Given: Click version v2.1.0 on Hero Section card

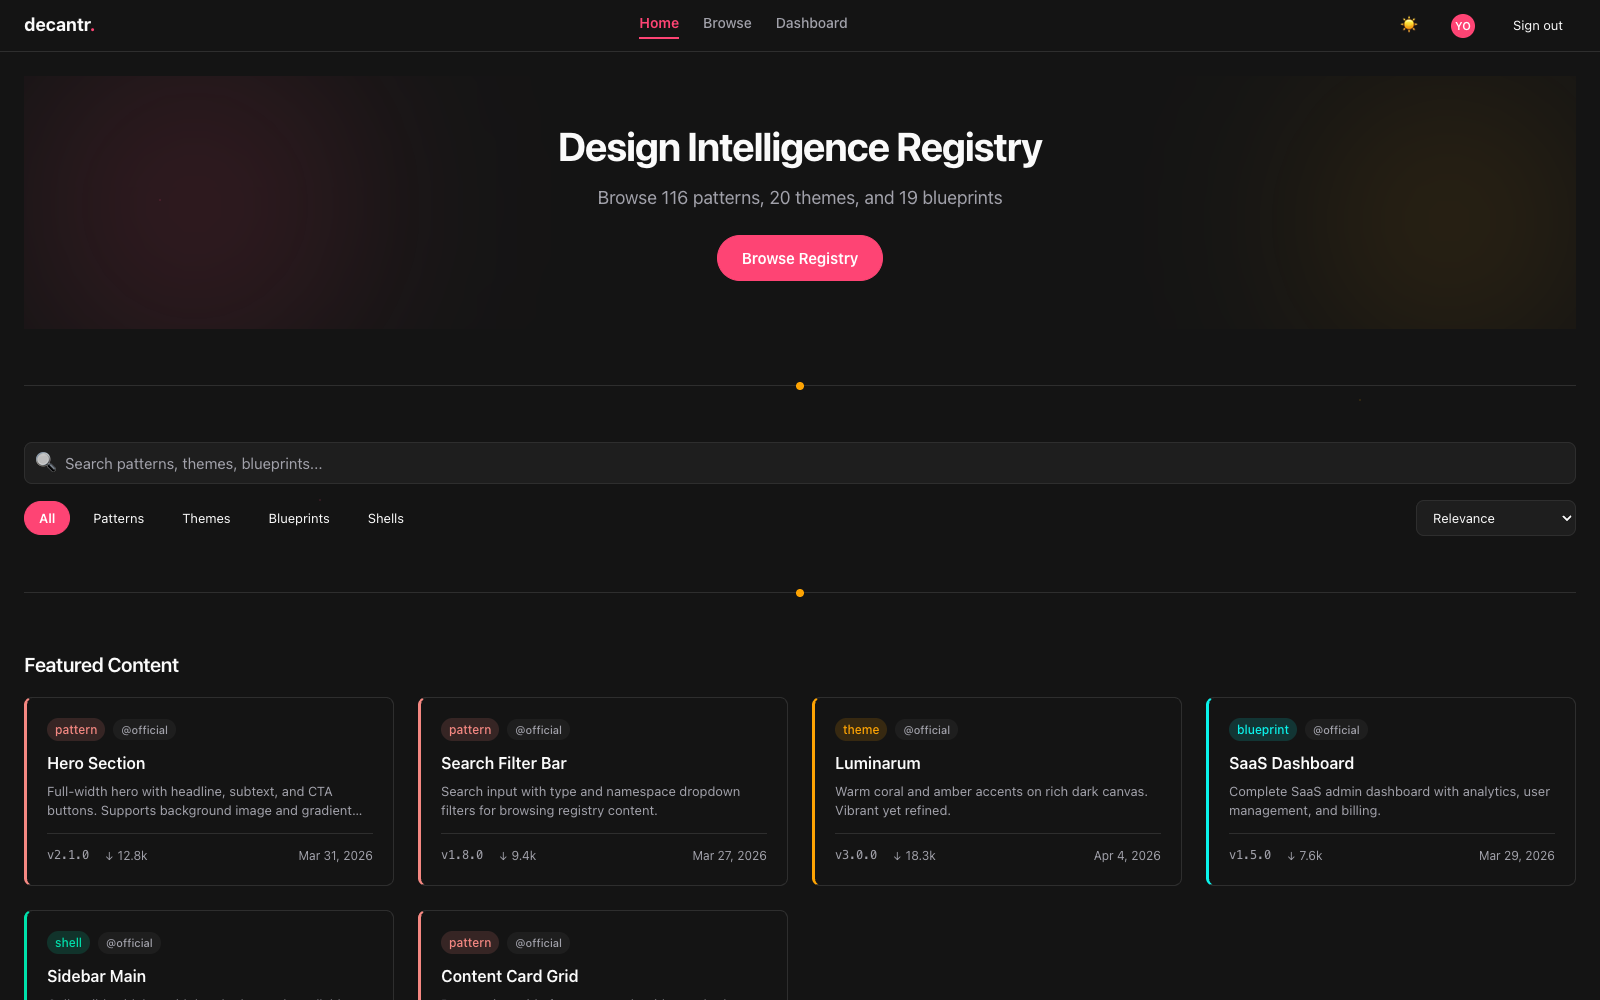Looking at the screenshot, I should 68,856.
